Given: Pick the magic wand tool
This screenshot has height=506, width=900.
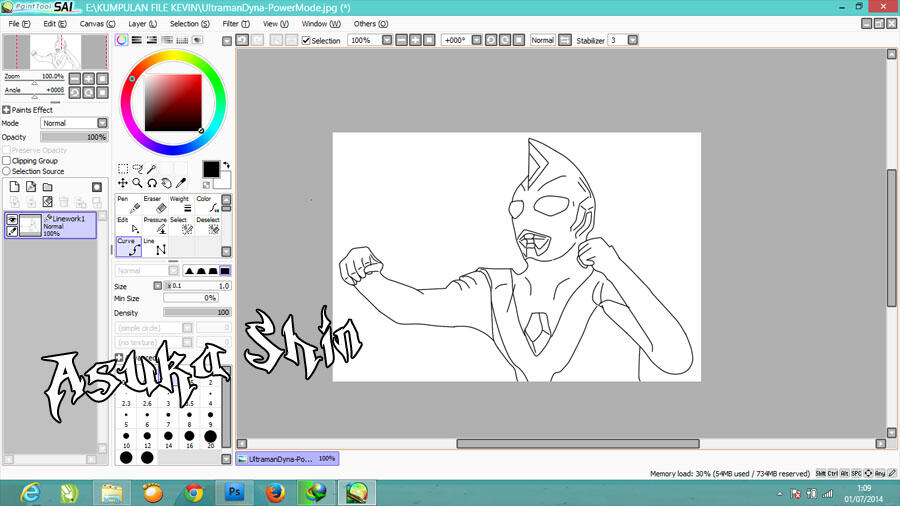Looking at the screenshot, I should (x=152, y=169).
